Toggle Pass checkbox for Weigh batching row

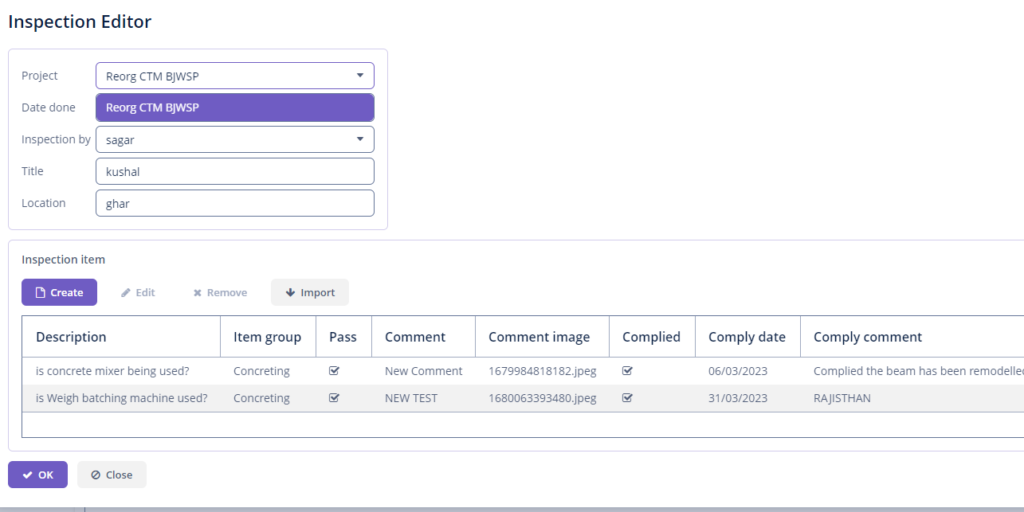[334, 398]
